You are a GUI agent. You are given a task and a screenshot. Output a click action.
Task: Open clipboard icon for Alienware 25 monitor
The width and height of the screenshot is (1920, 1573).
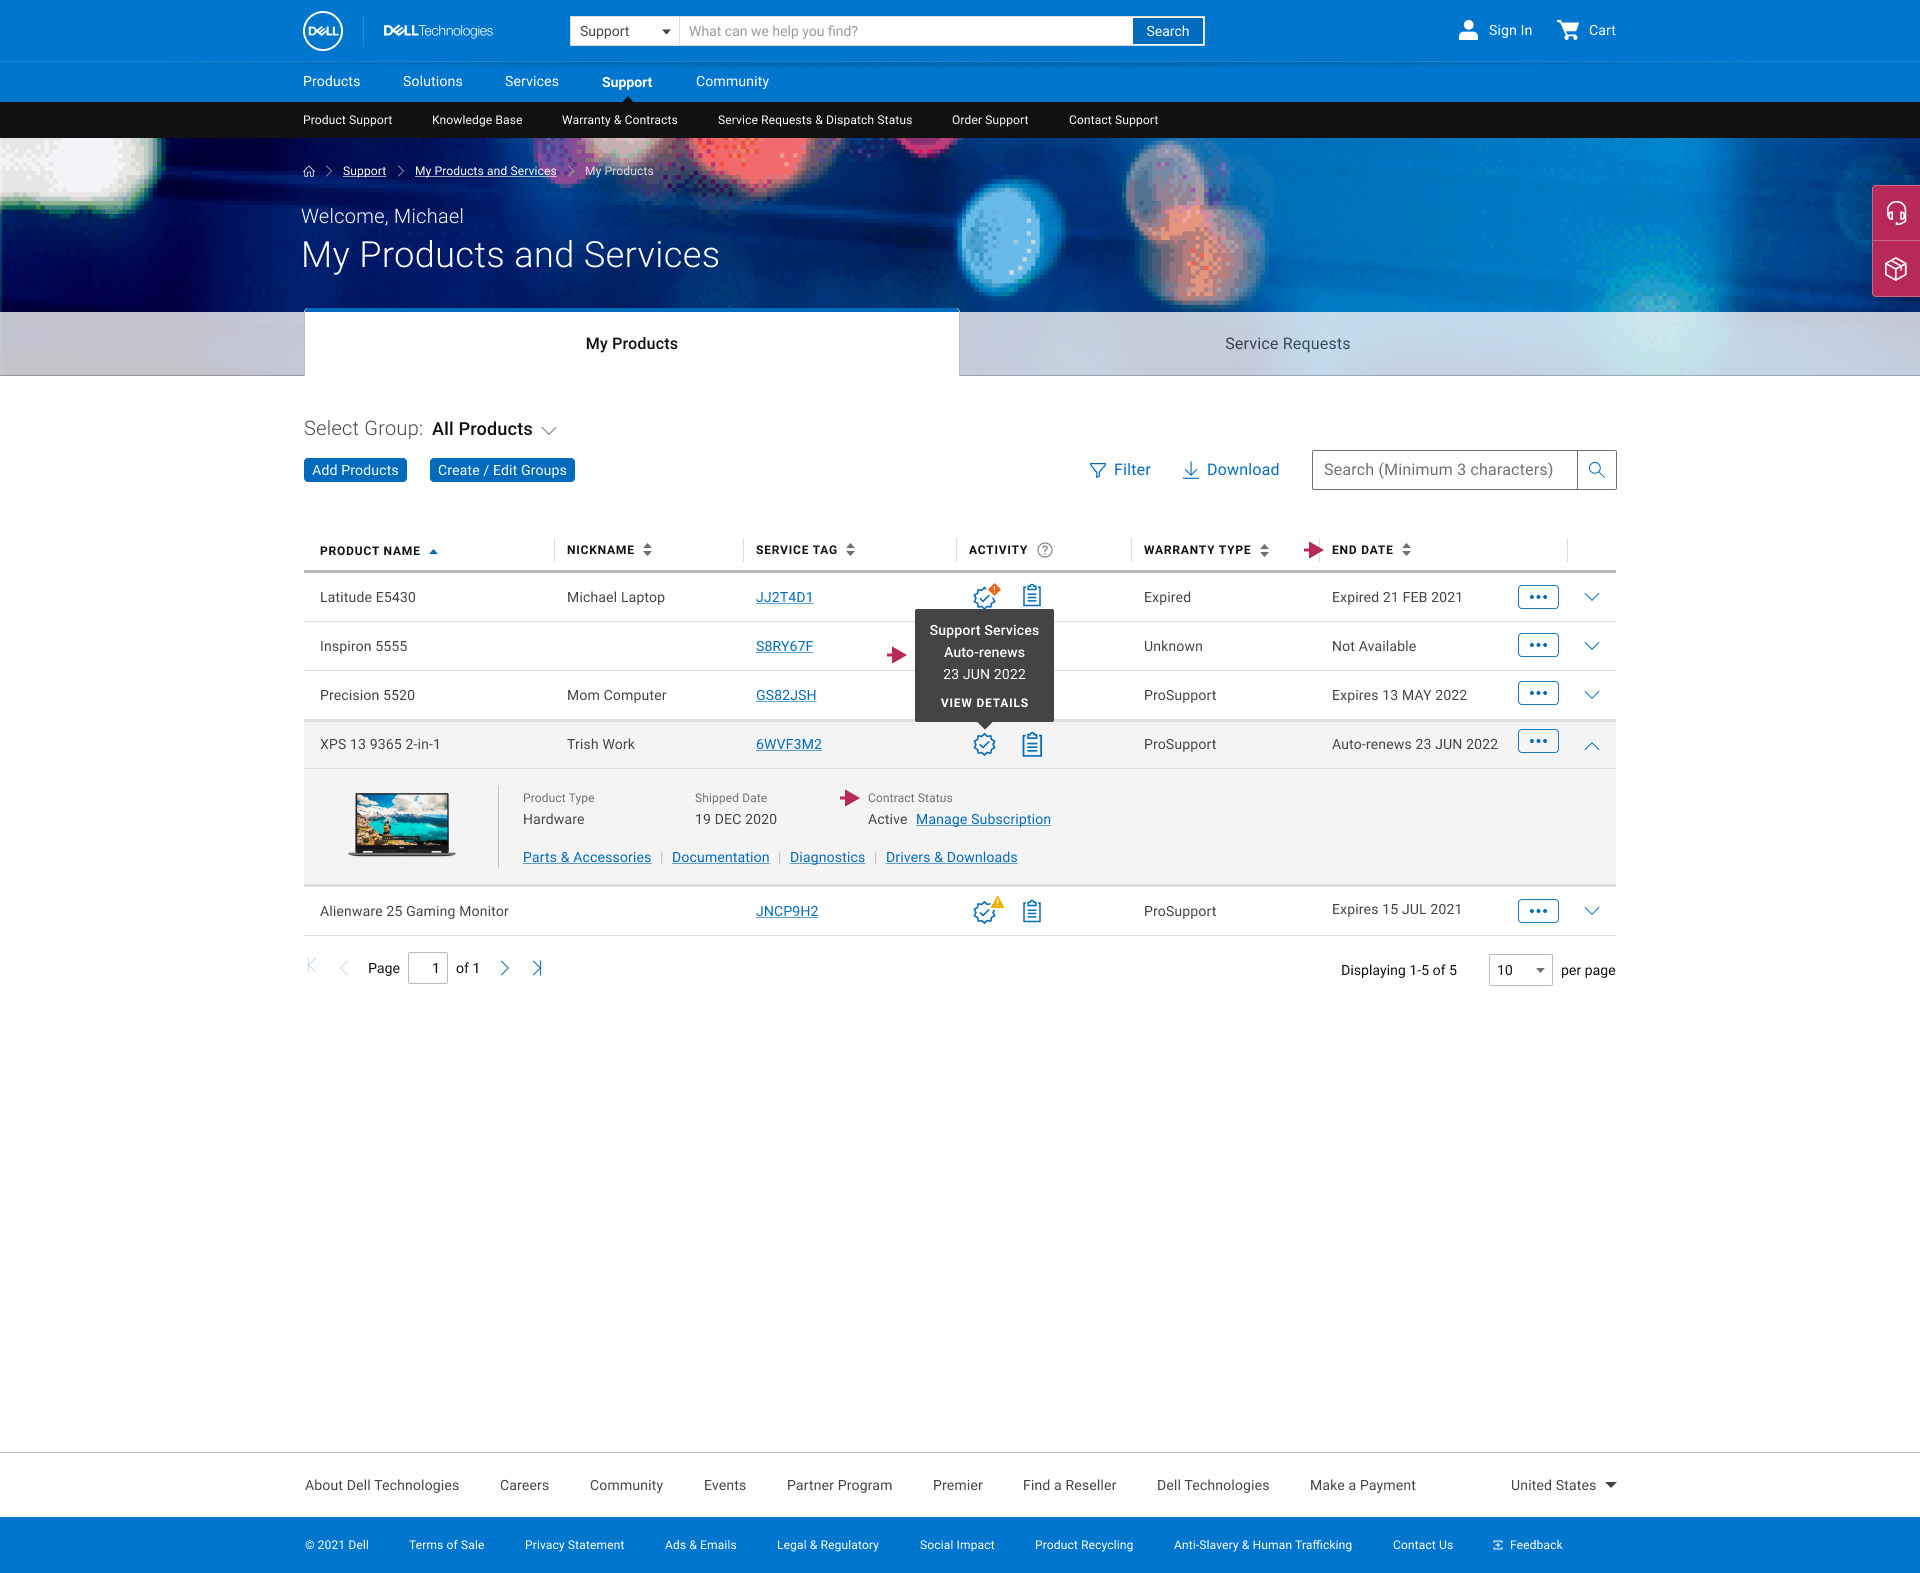[1032, 911]
